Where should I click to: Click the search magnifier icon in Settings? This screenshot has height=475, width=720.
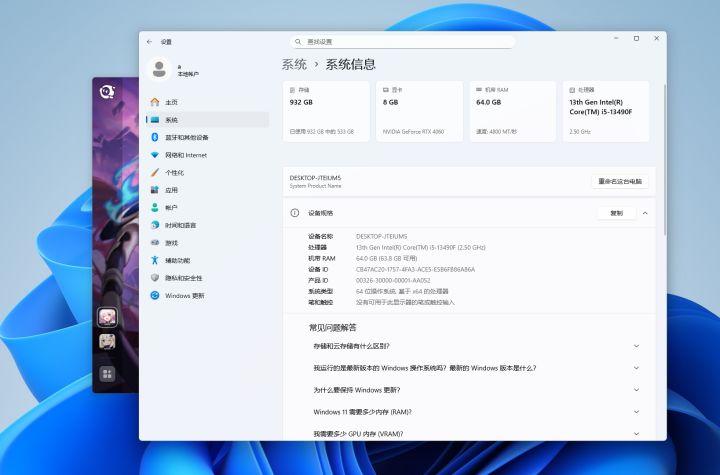[x=298, y=42]
